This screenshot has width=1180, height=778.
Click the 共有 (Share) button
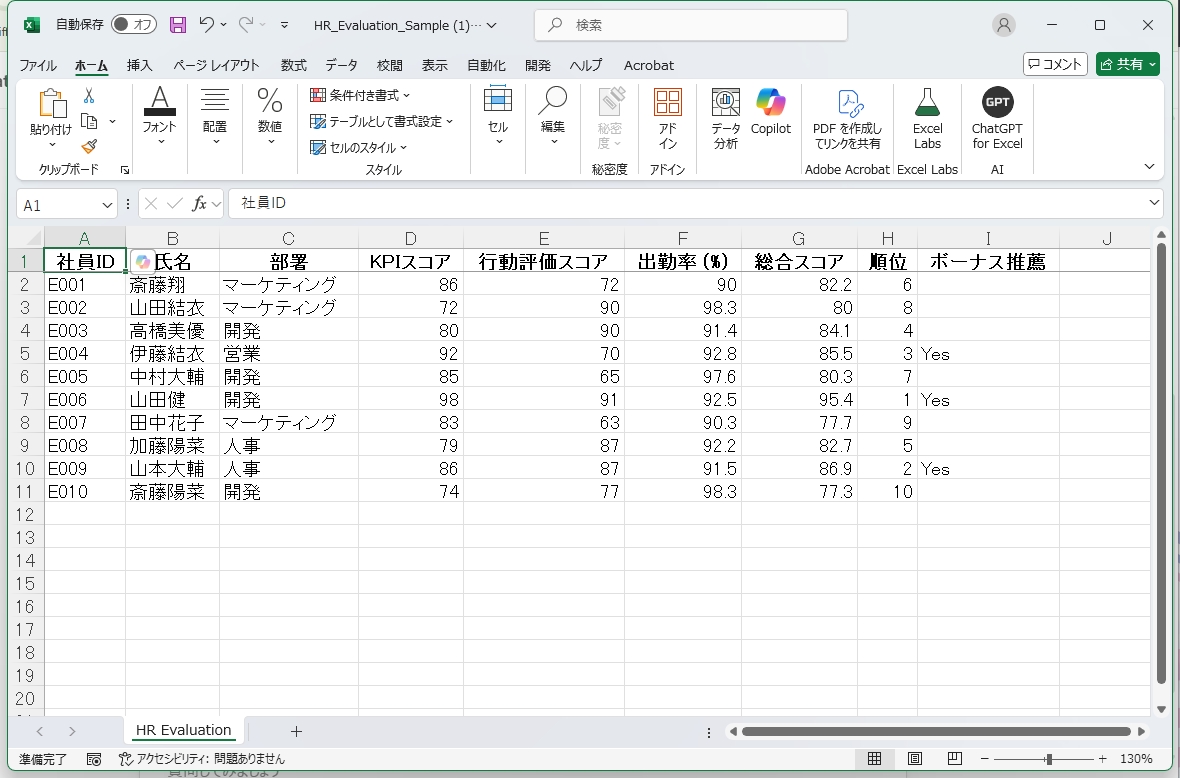[x=1128, y=63]
